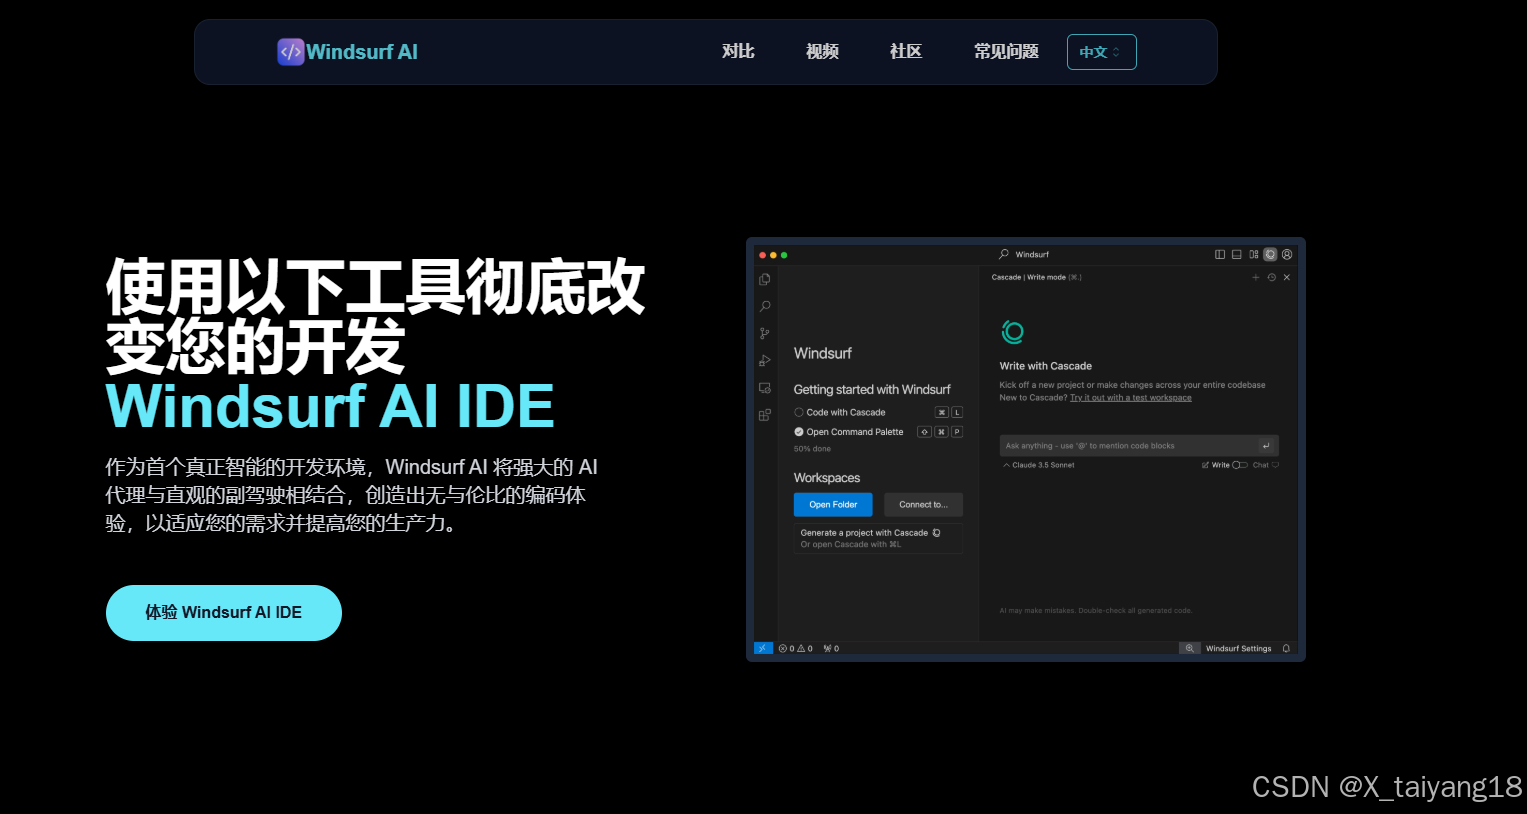Open notifications bell in IDE status bar
This screenshot has width=1527, height=814.
coord(1286,649)
